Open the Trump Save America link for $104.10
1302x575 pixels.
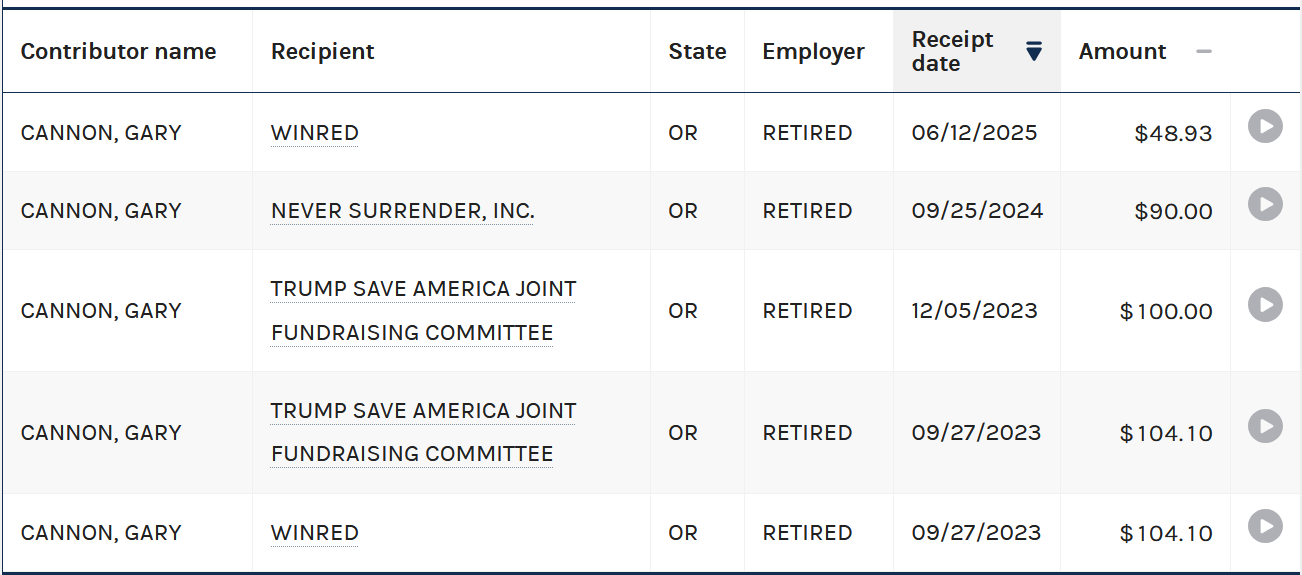pos(424,432)
